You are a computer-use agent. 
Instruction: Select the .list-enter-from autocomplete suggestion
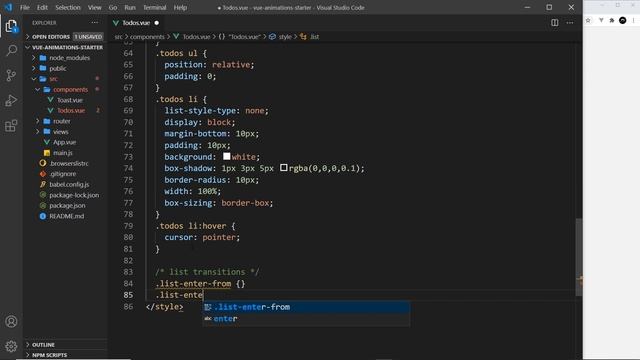tap(307, 307)
